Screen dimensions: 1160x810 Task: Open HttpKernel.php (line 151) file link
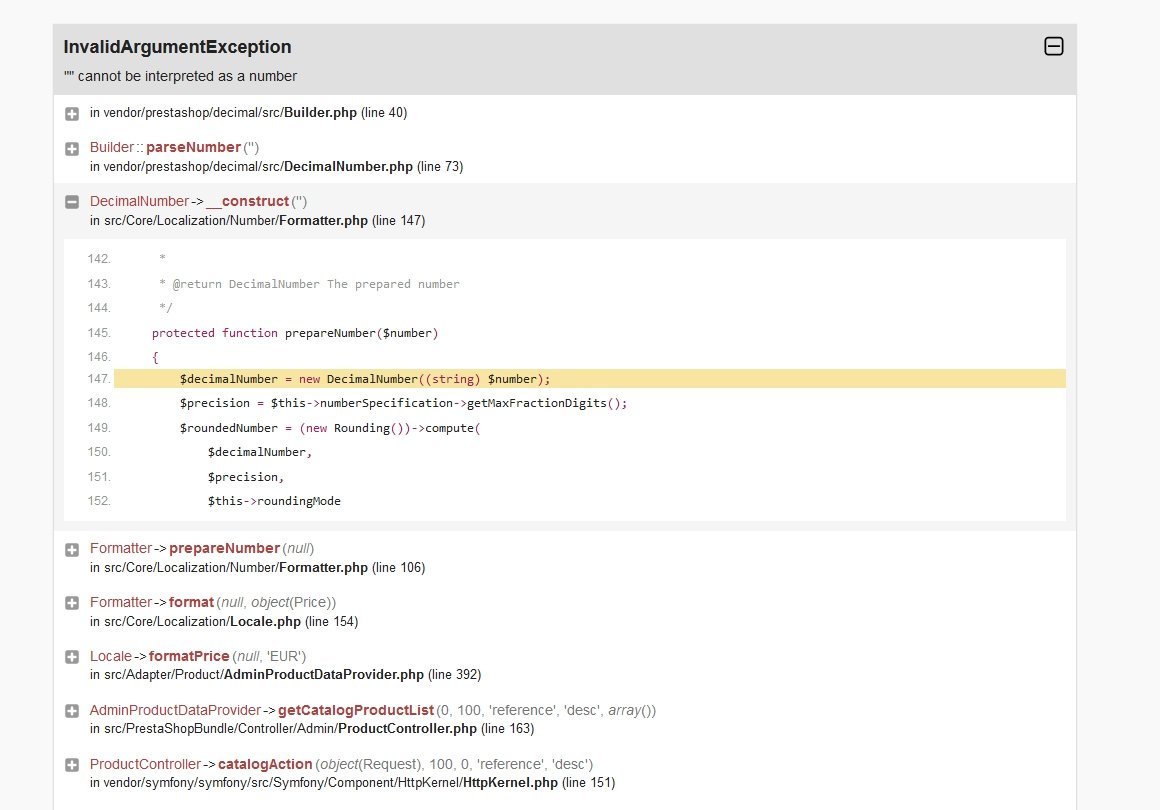(352, 783)
